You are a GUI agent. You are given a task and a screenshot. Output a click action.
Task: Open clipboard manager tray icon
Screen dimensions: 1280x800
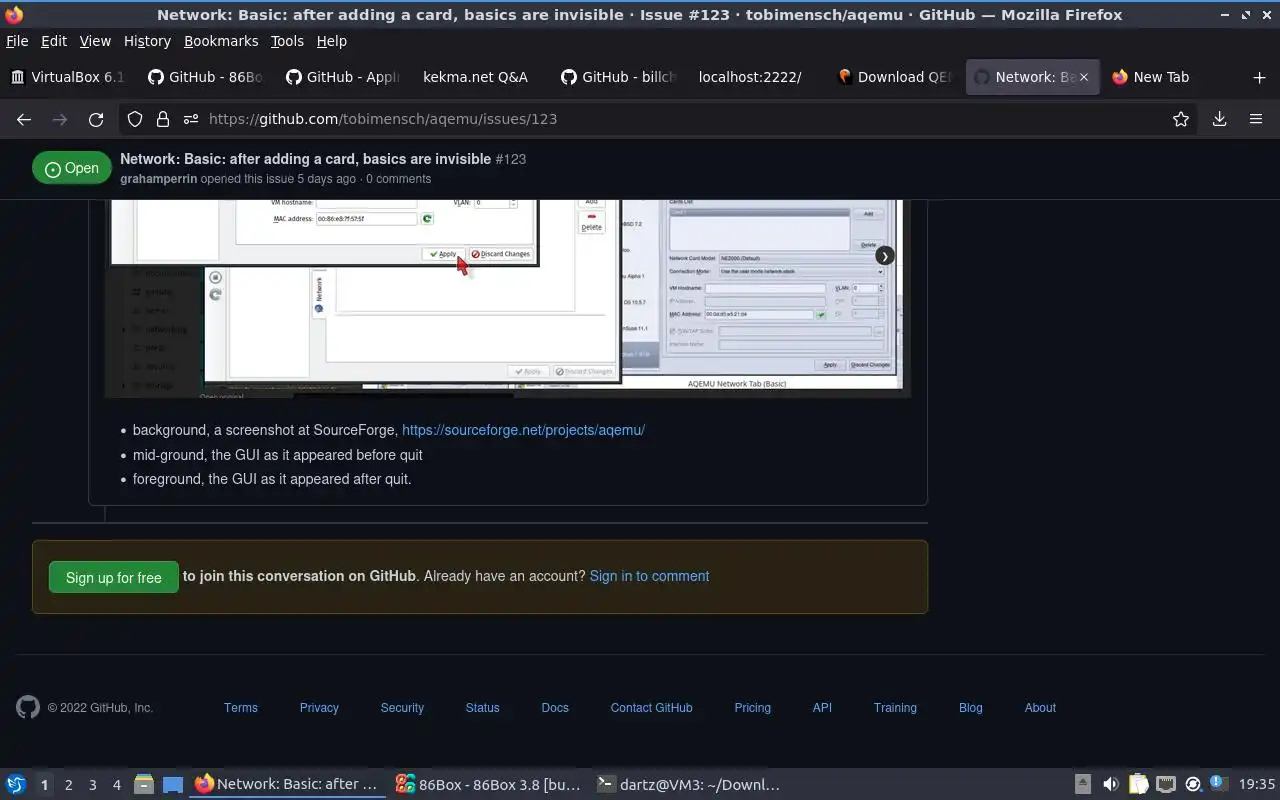(x=1138, y=784)
